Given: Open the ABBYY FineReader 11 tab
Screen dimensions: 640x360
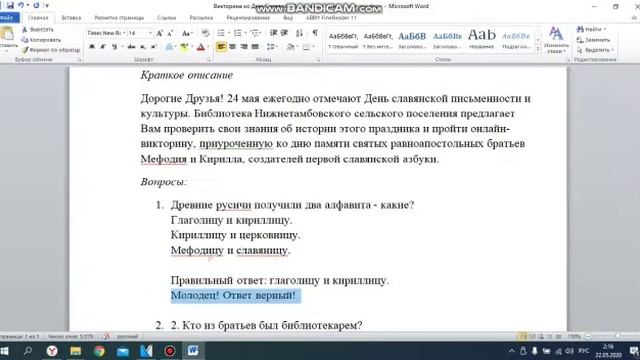Looking at the screenshot, I should 331,18.
